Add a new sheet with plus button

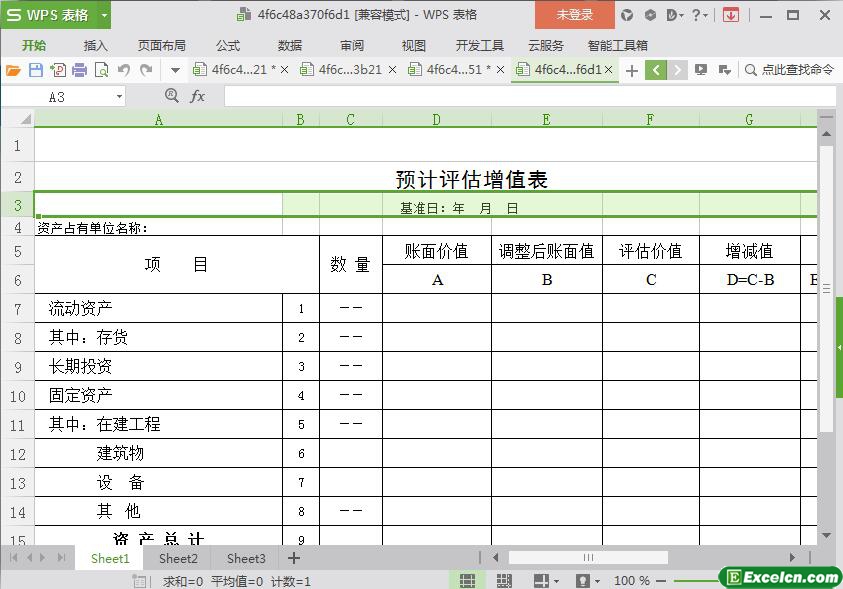[x=294, y=558]
